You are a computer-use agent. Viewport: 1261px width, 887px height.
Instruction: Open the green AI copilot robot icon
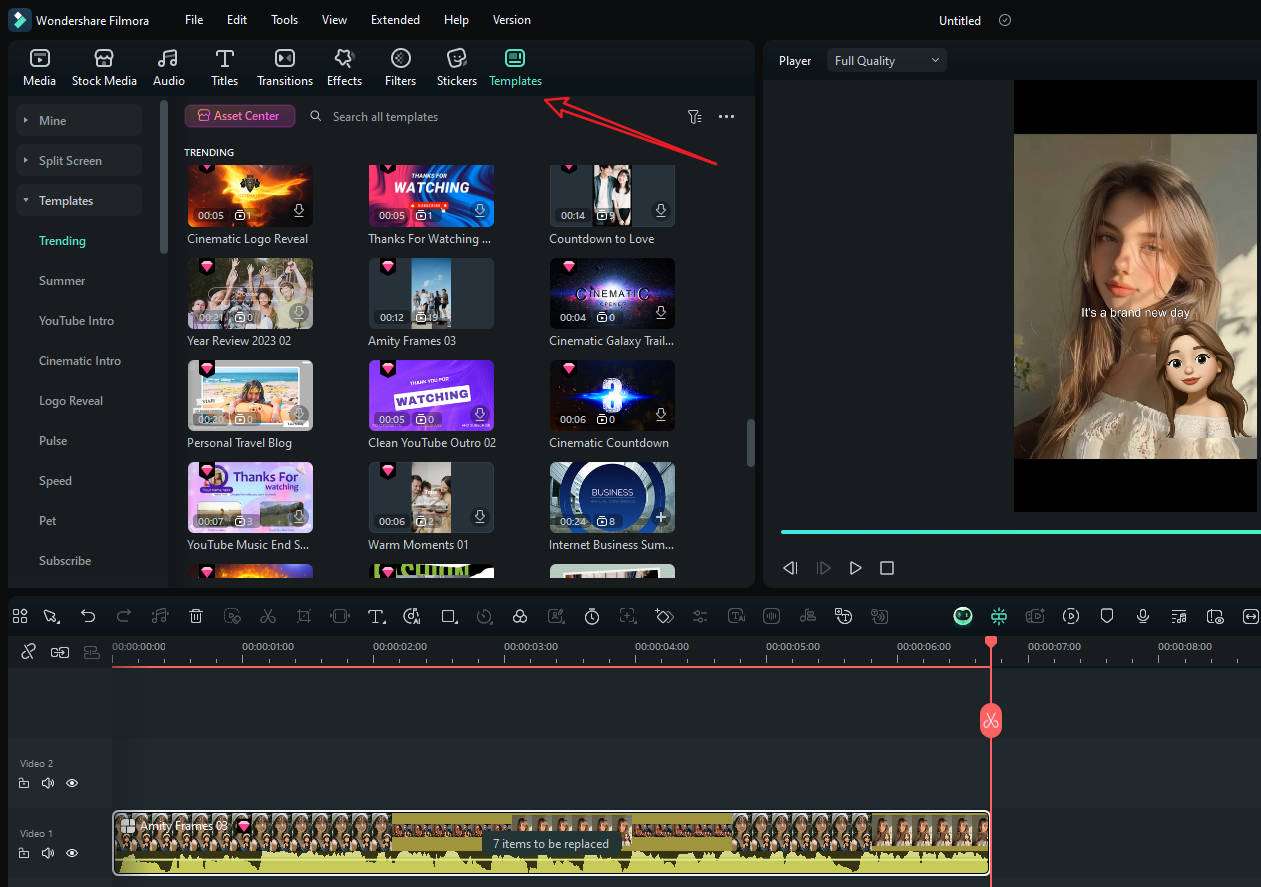coord(963,616)
